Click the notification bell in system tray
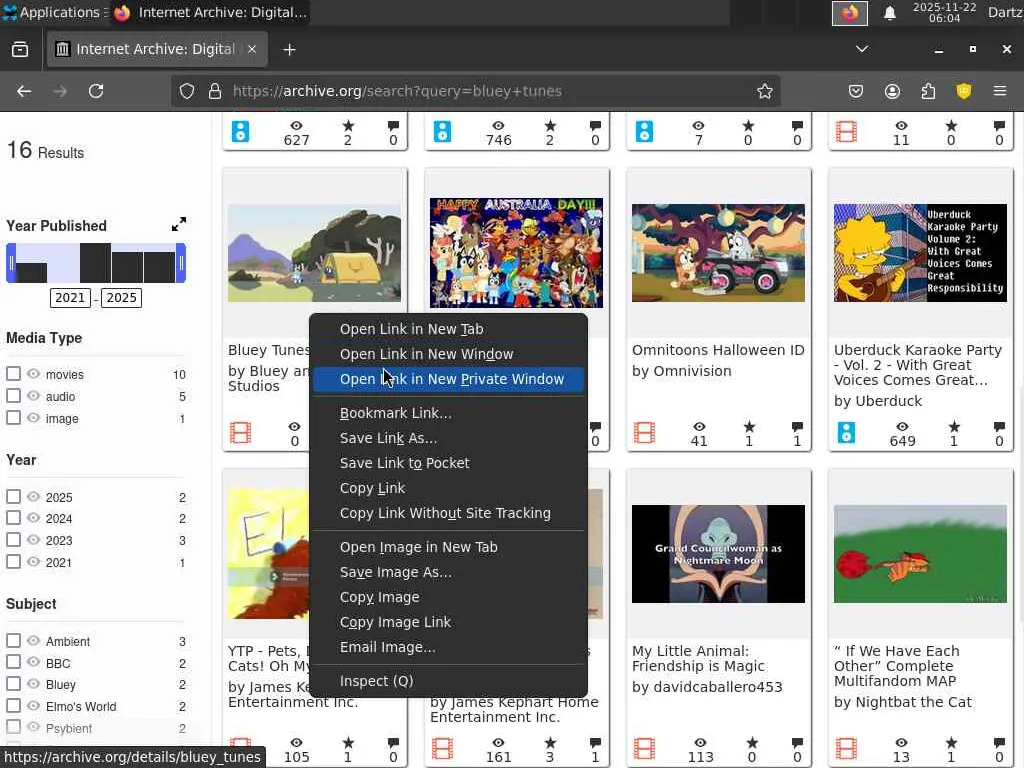This screenshot has width=1024, height=768. pyautogui.click(x=889, y=13)
